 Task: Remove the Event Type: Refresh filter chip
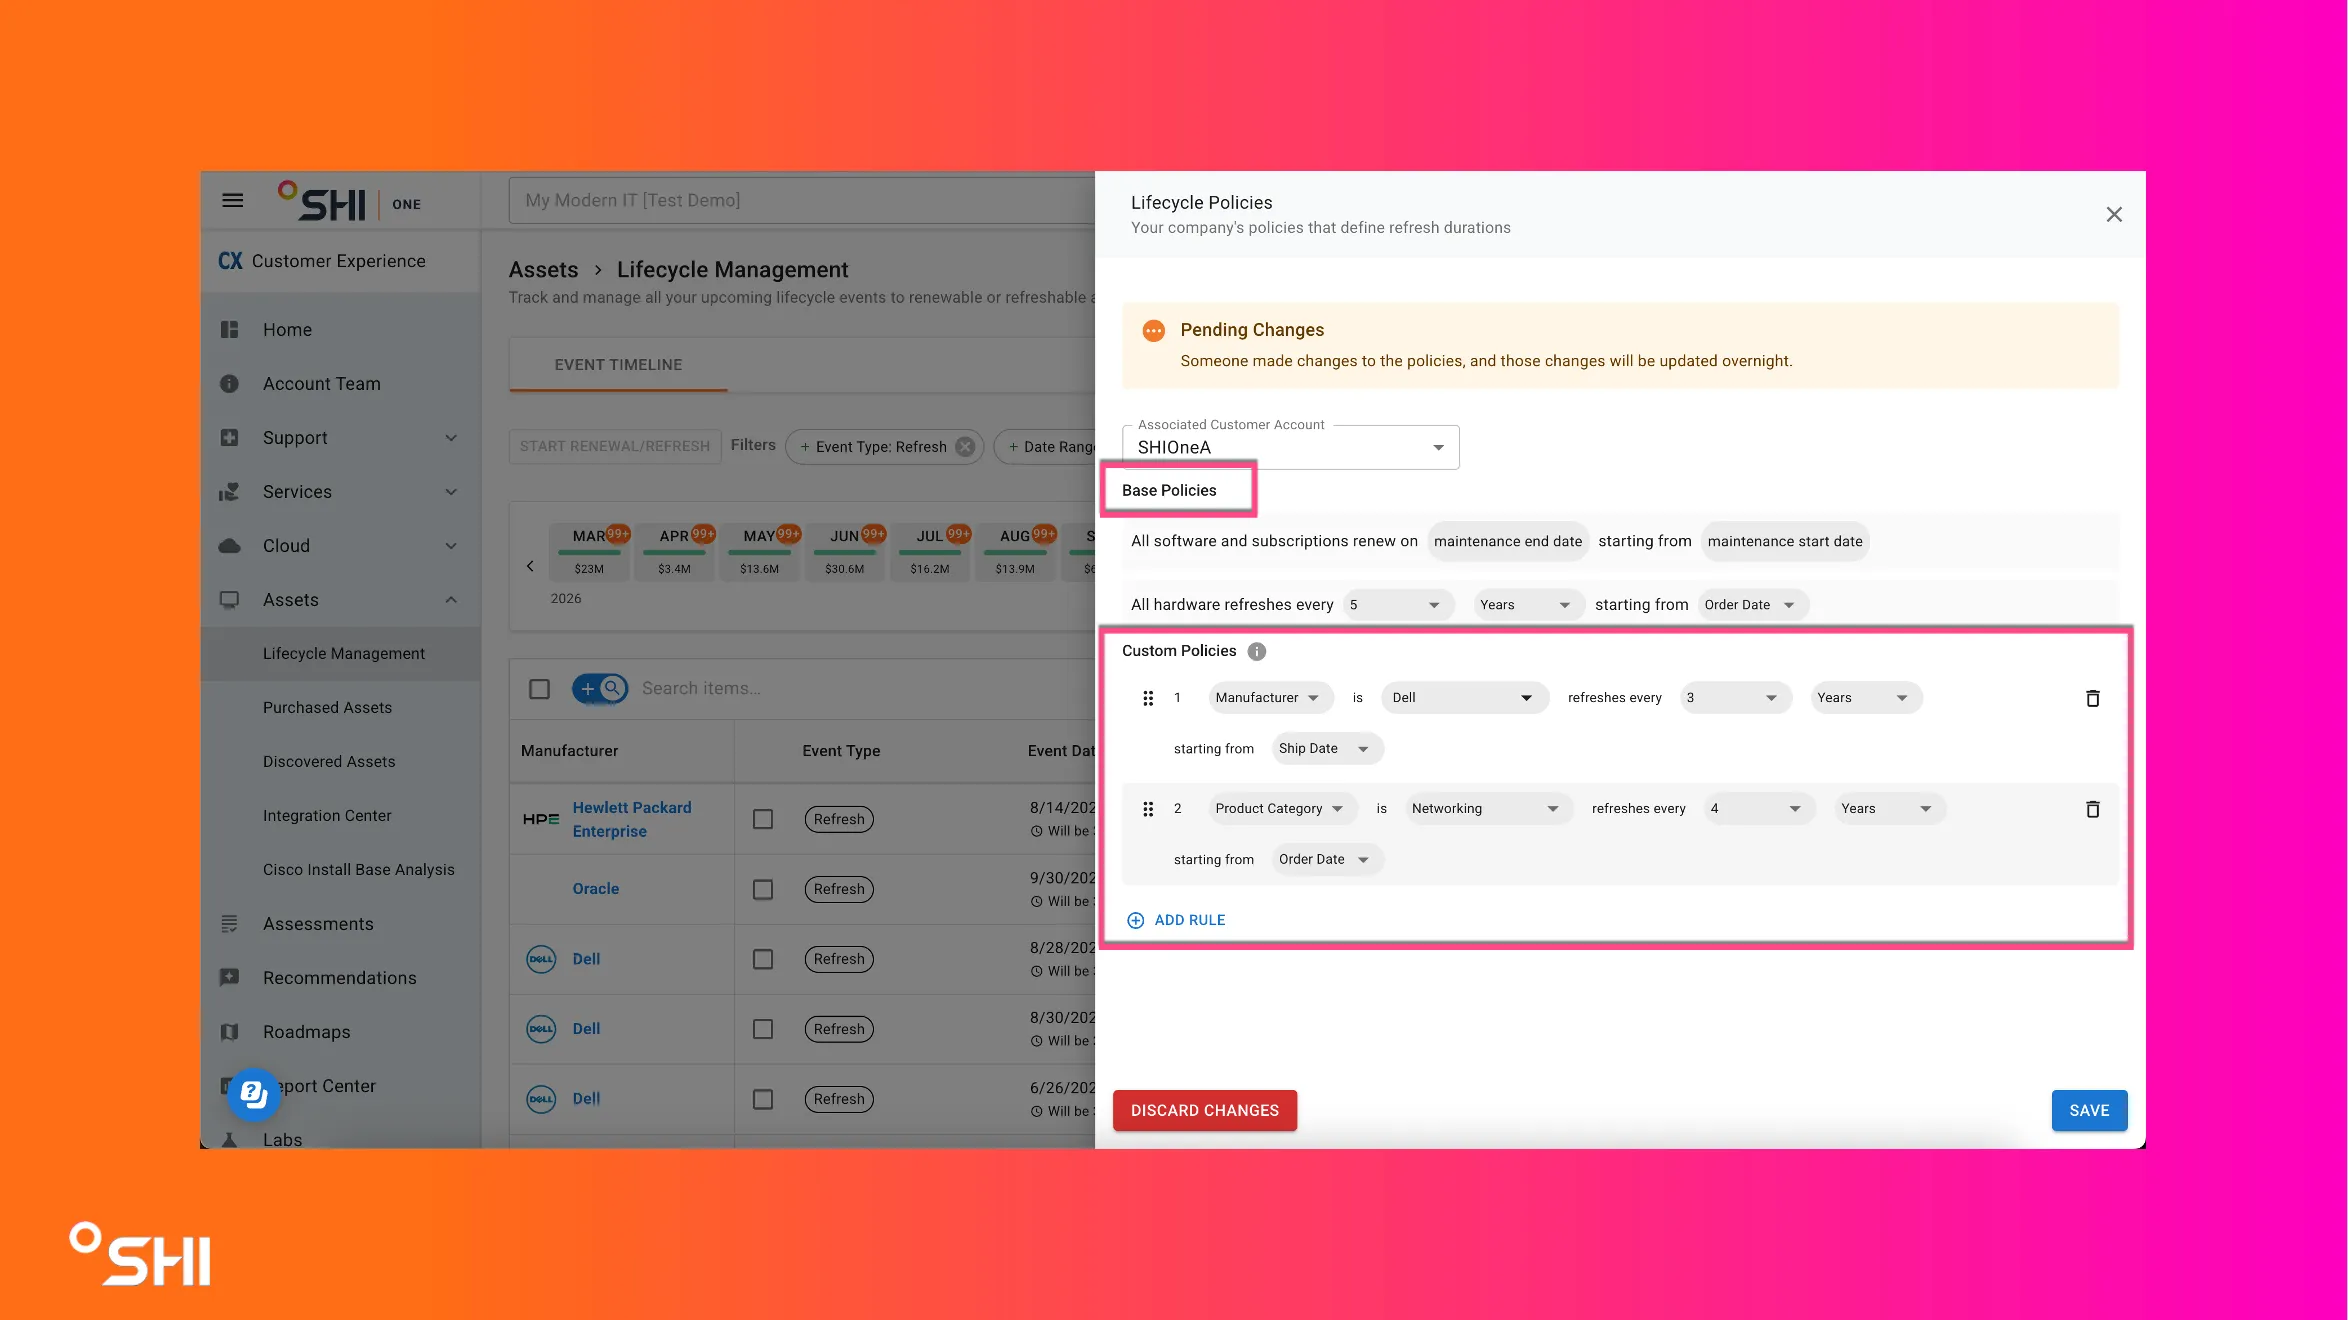pyautogui.click(x=965, y=447)
